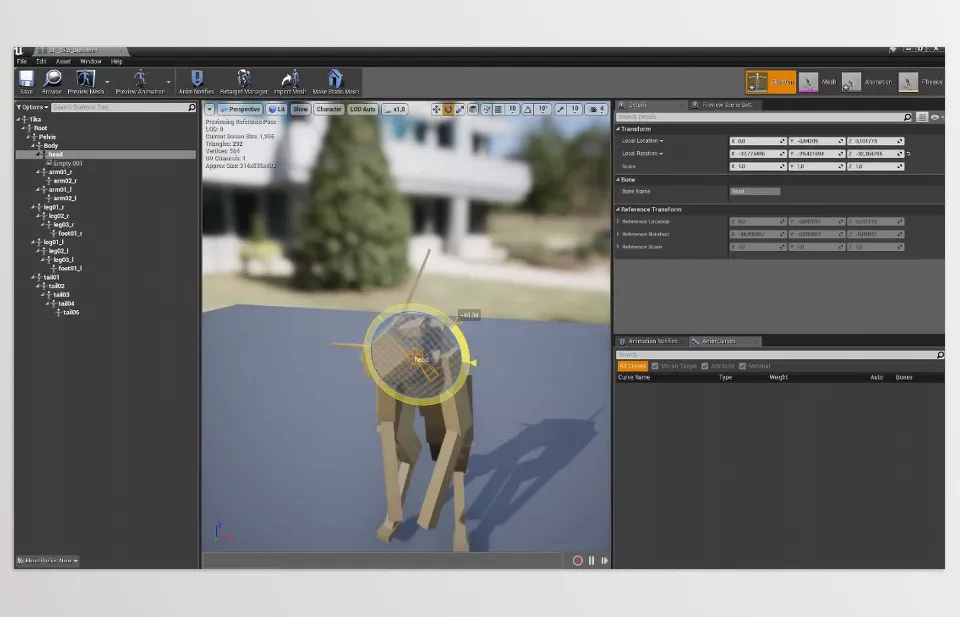Open the camera speed setting
Screen dimensions: 960x617
point(596,109)
